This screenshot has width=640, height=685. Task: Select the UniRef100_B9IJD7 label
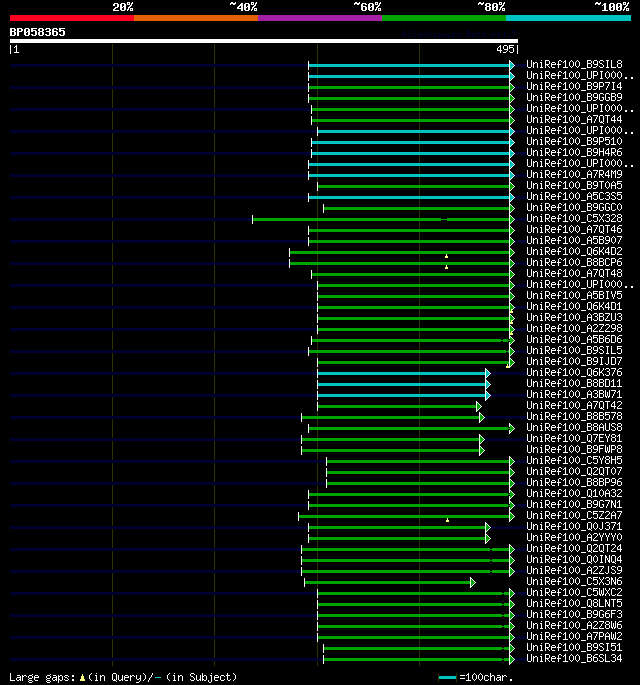[x=574, y=362]
